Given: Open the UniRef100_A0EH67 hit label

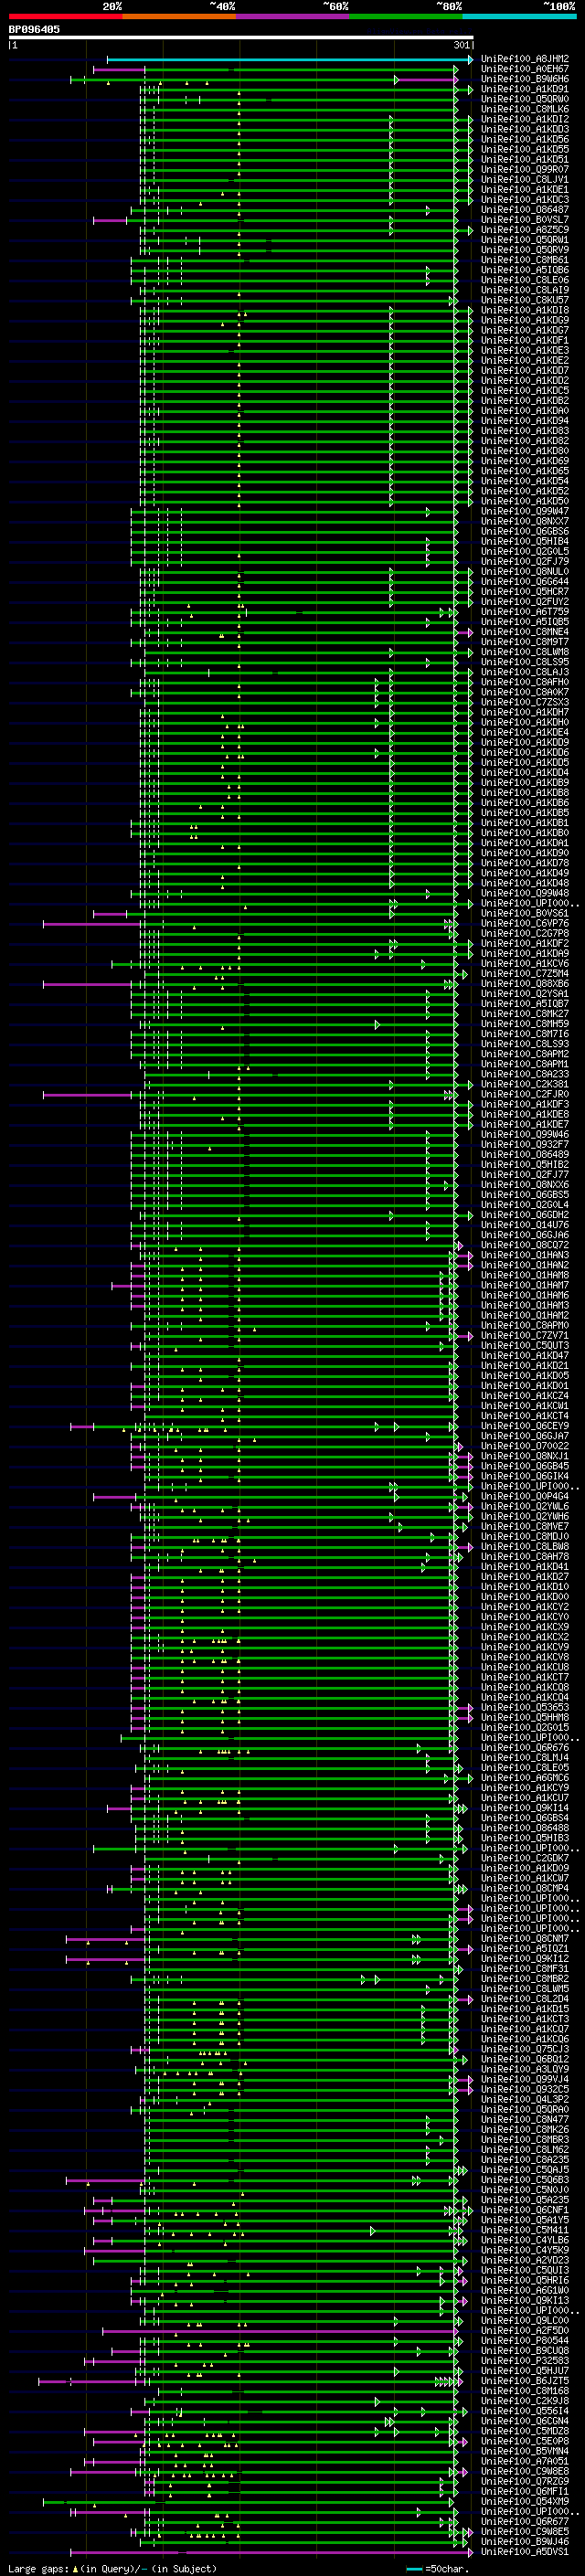Looking at the screenshot, I should click(525, 69).
